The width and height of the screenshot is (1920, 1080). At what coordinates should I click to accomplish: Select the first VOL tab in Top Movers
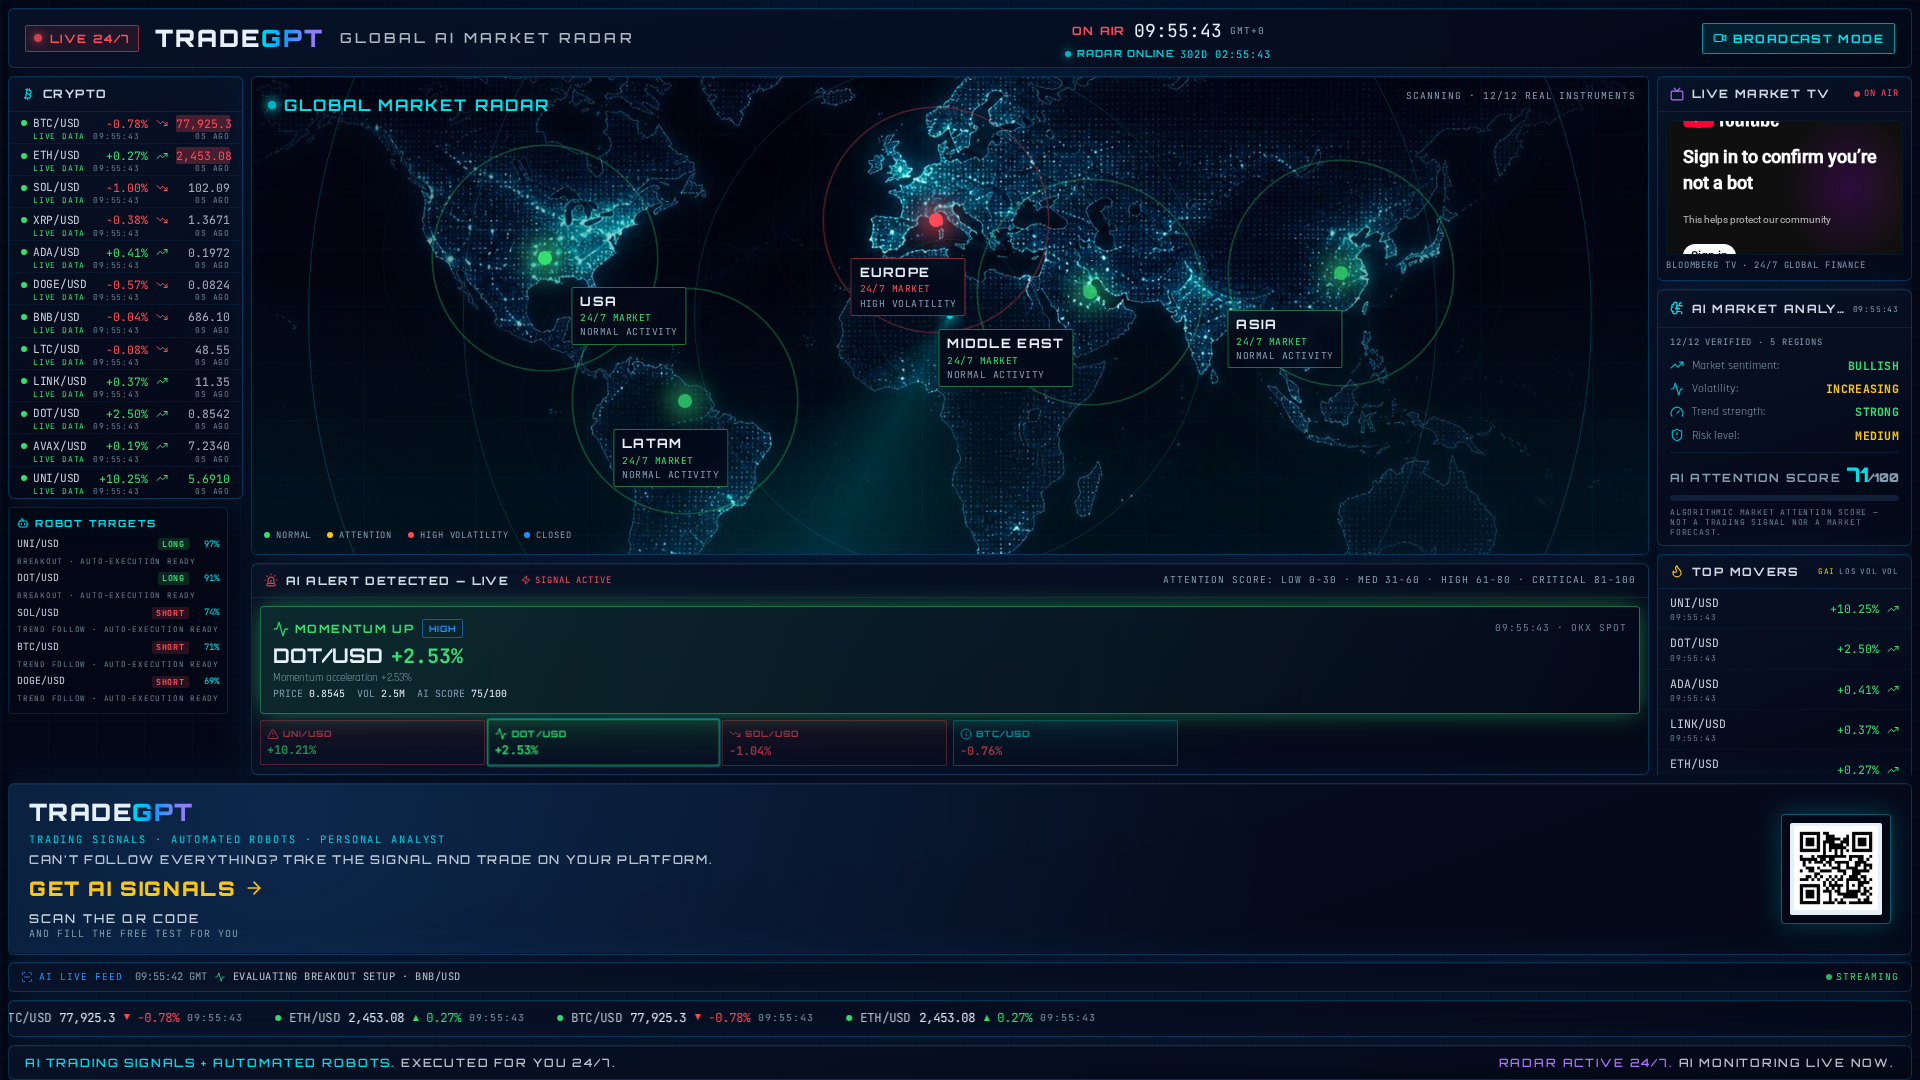click(1868, 572)
